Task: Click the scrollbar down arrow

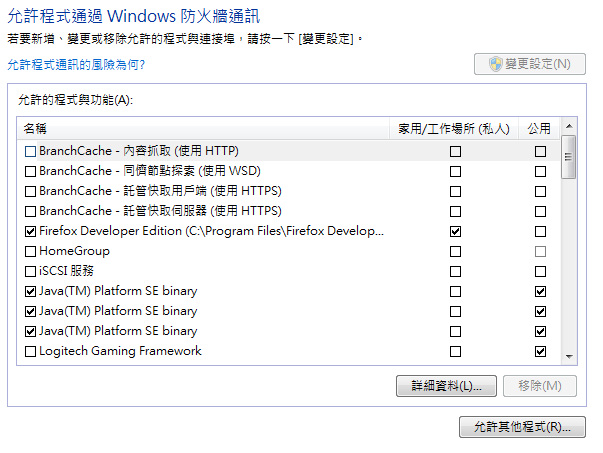Action: (569, 356)
